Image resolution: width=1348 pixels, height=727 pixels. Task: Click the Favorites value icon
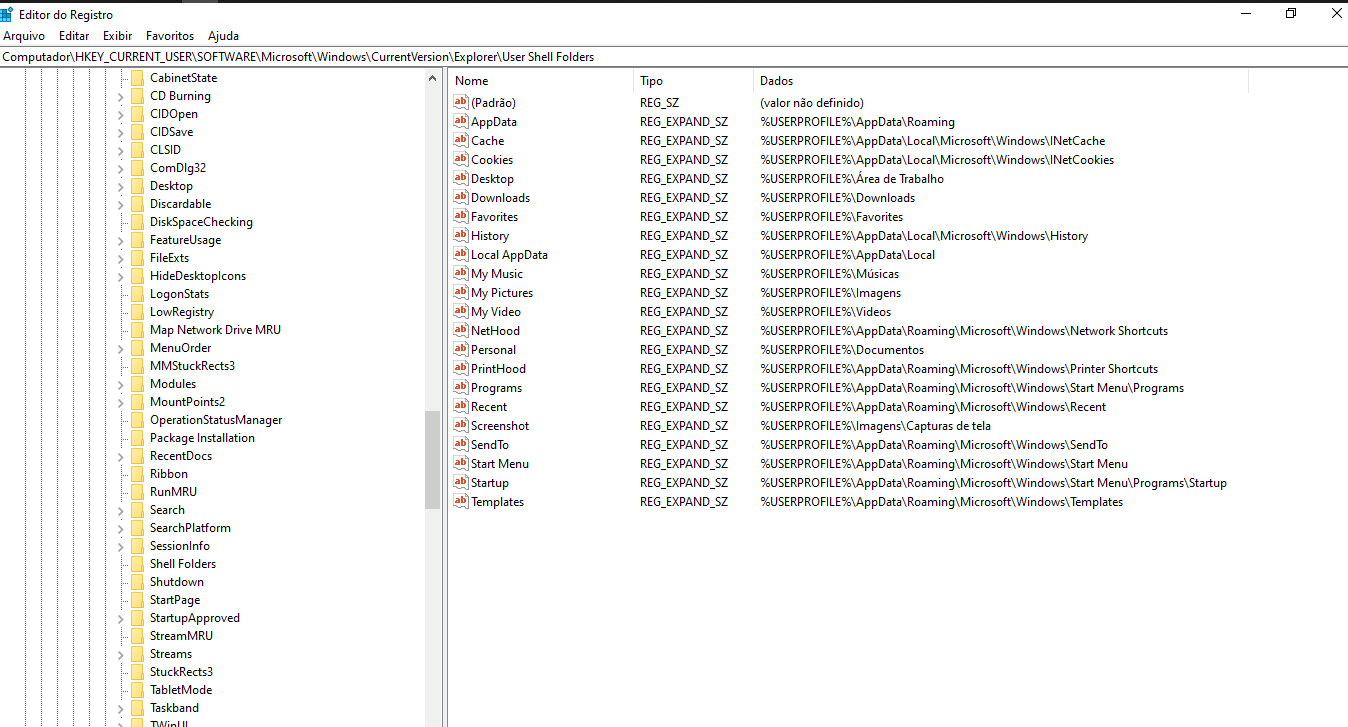coord(460,216)
